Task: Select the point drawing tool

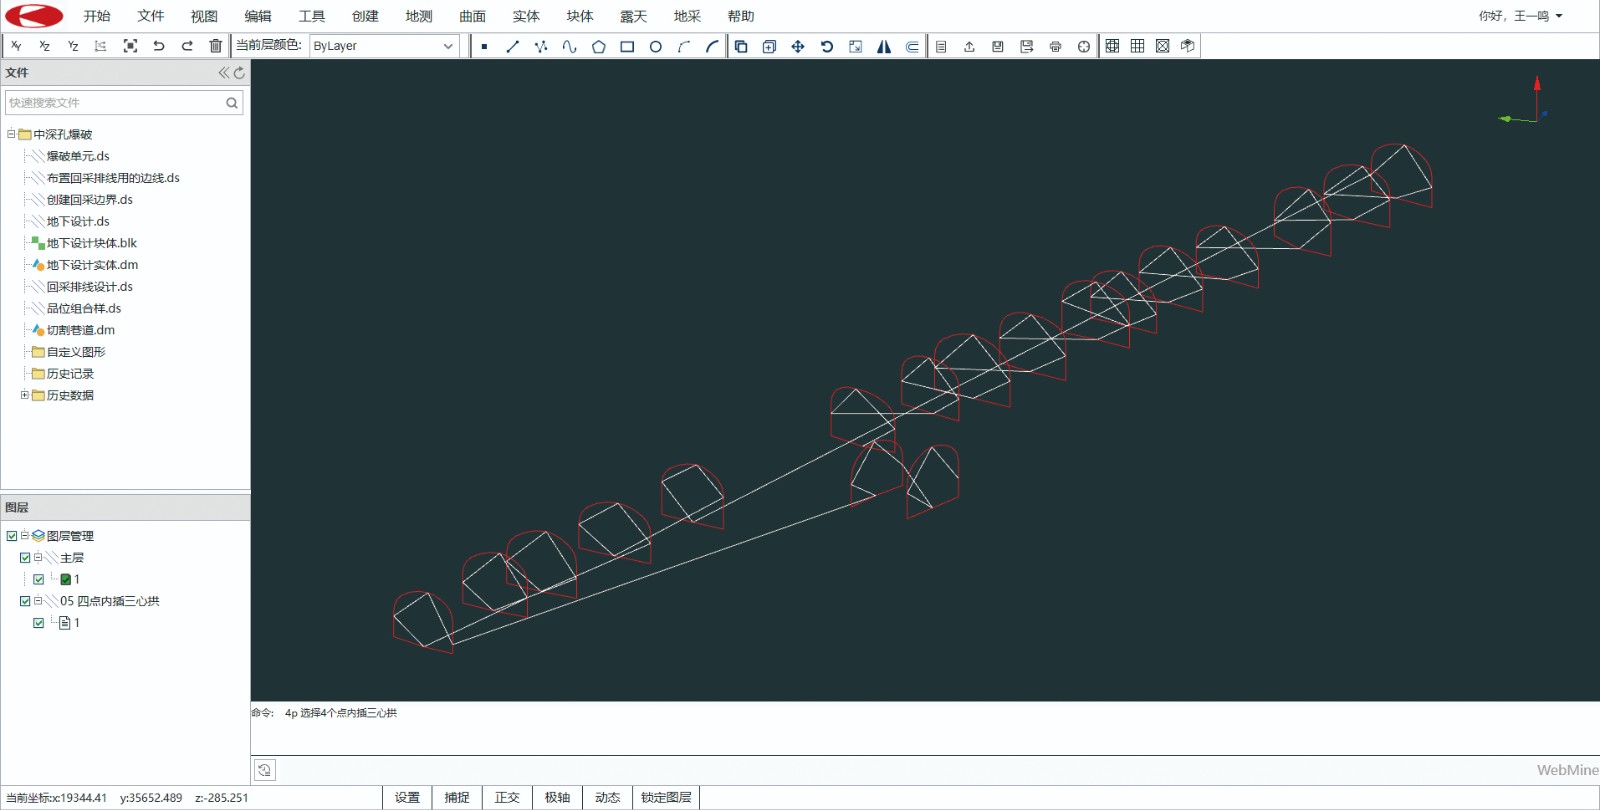Action: point(484,46)
